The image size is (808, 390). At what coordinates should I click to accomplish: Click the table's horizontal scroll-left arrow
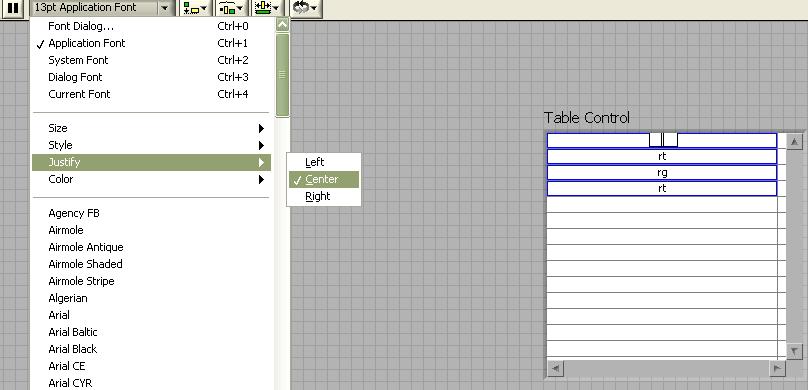pyautogui.click(x=556, y=368)
